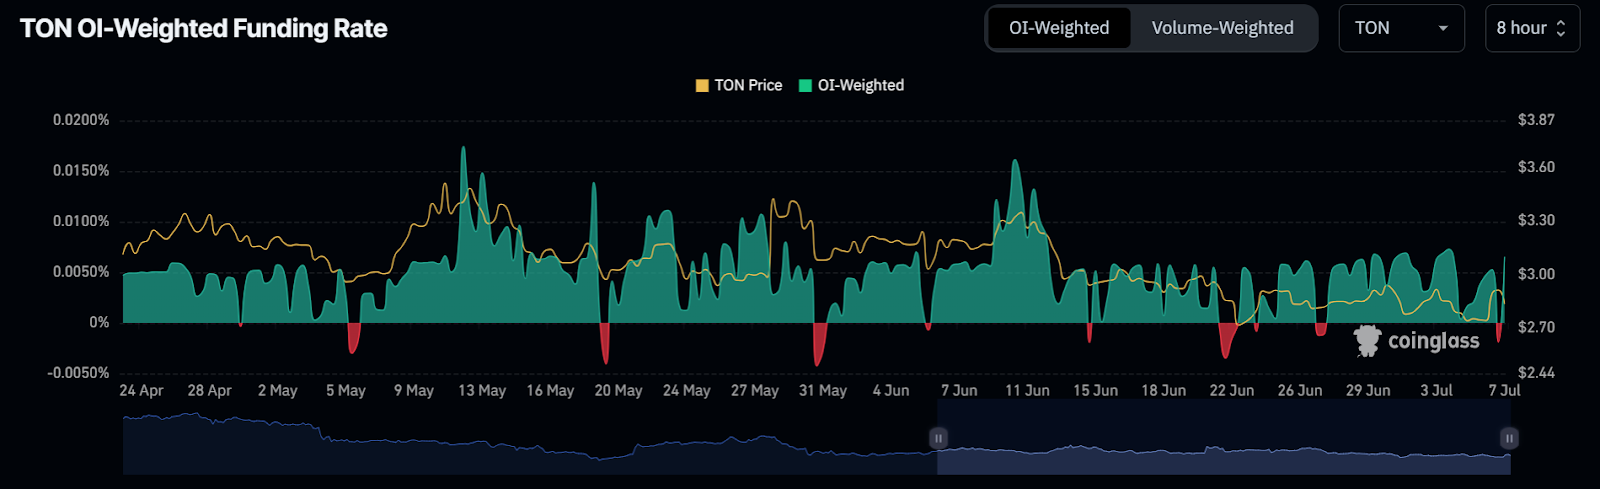The width and height of the screenshot is (1600, 489).
Task: Click the 22 Jun date label
Action: click(x=1231, y=390)
